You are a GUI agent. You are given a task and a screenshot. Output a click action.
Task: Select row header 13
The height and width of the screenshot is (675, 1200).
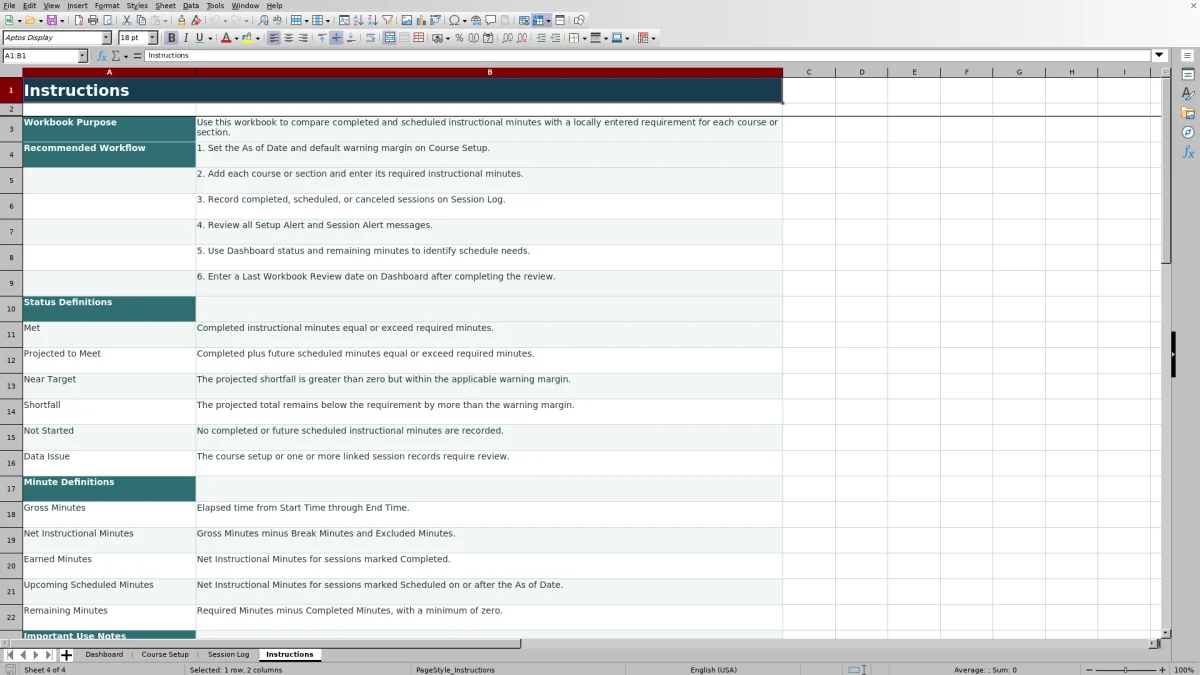coord(11,386)
